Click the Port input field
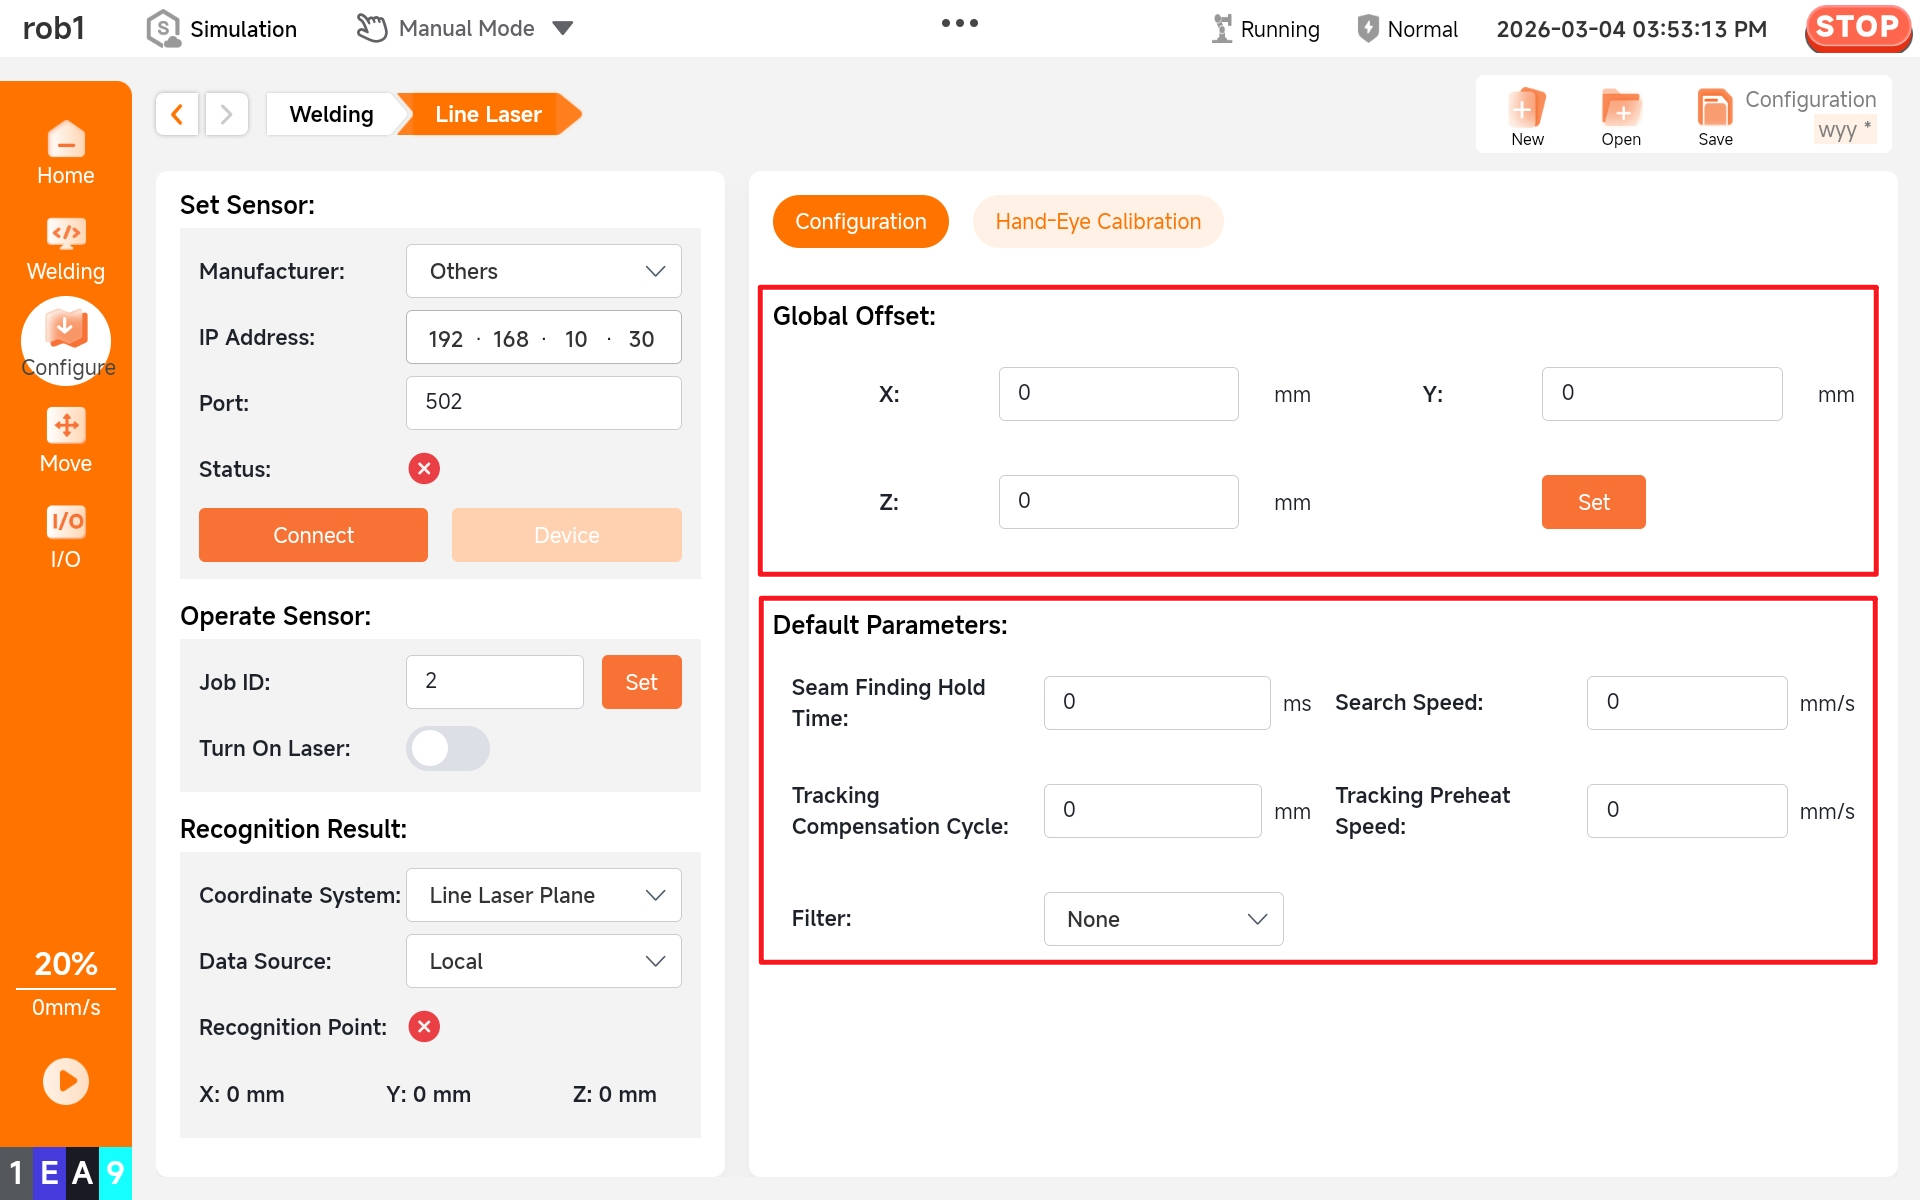The image size is (1920, 1200). 543,403
